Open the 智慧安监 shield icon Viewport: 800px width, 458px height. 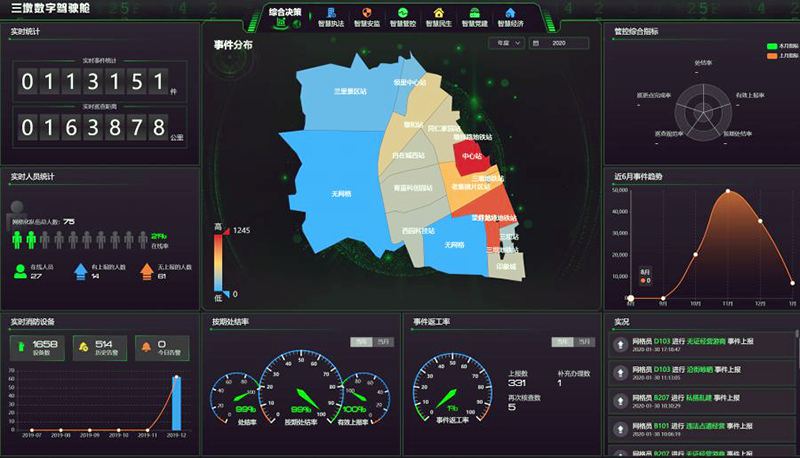click(365, 13)
